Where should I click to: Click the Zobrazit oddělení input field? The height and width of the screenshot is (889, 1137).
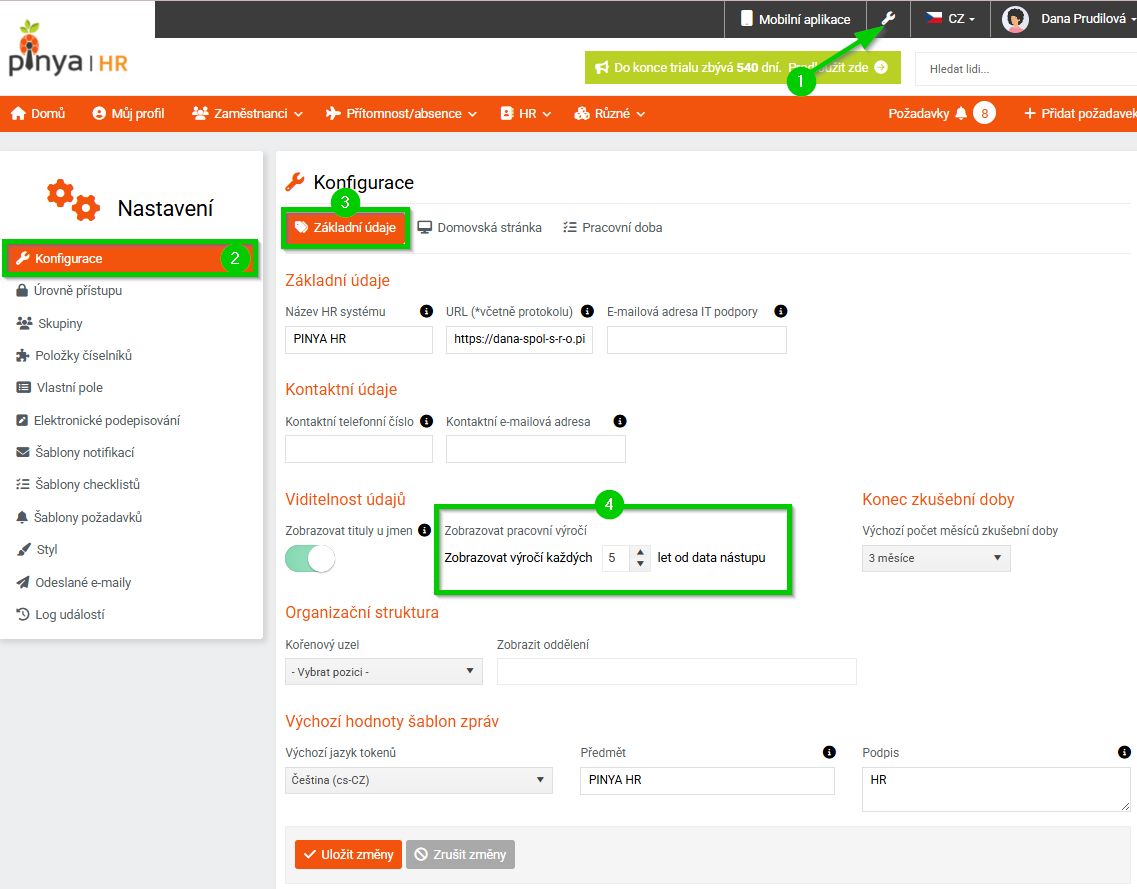677,671
